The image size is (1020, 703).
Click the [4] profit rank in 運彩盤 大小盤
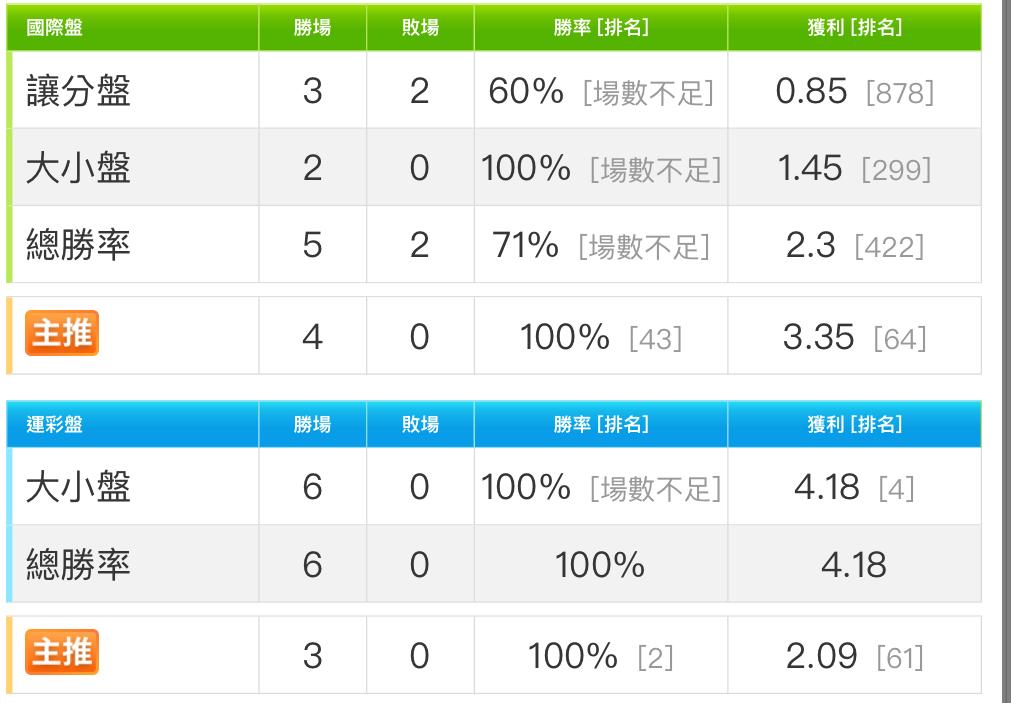(x=896, y=490)
